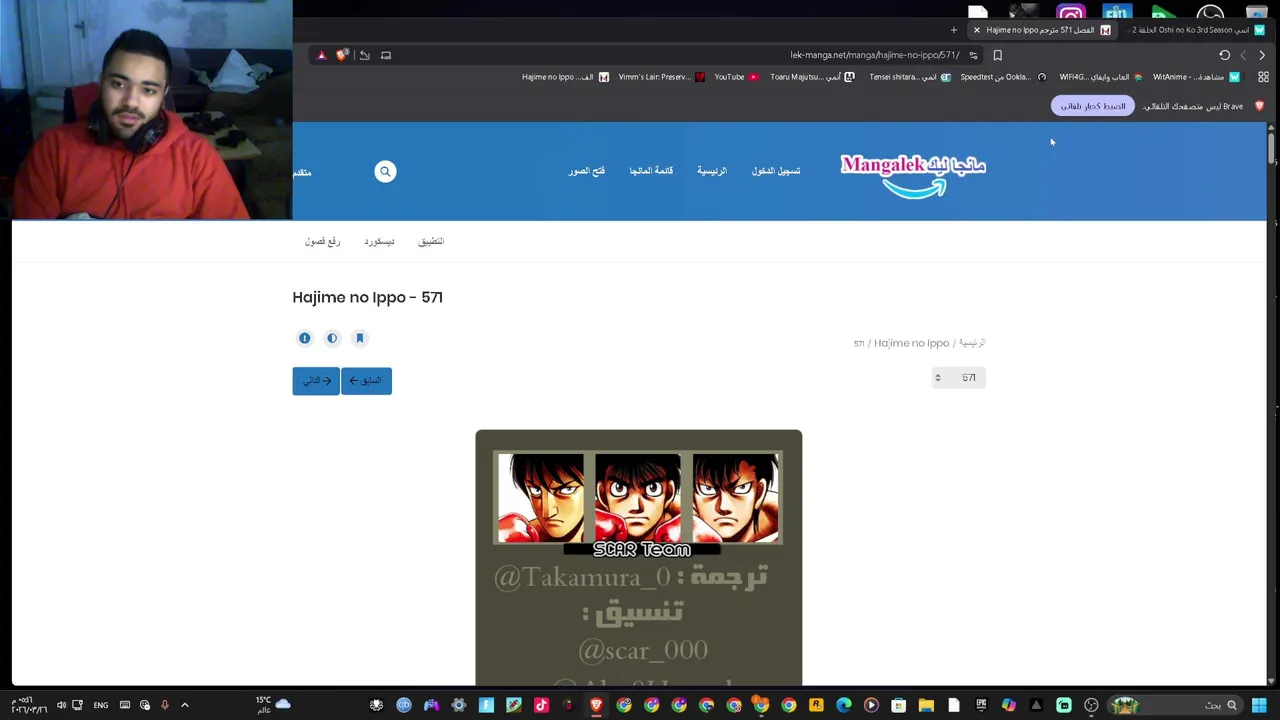Open the Instagram desktop icon

point(1071,13)
